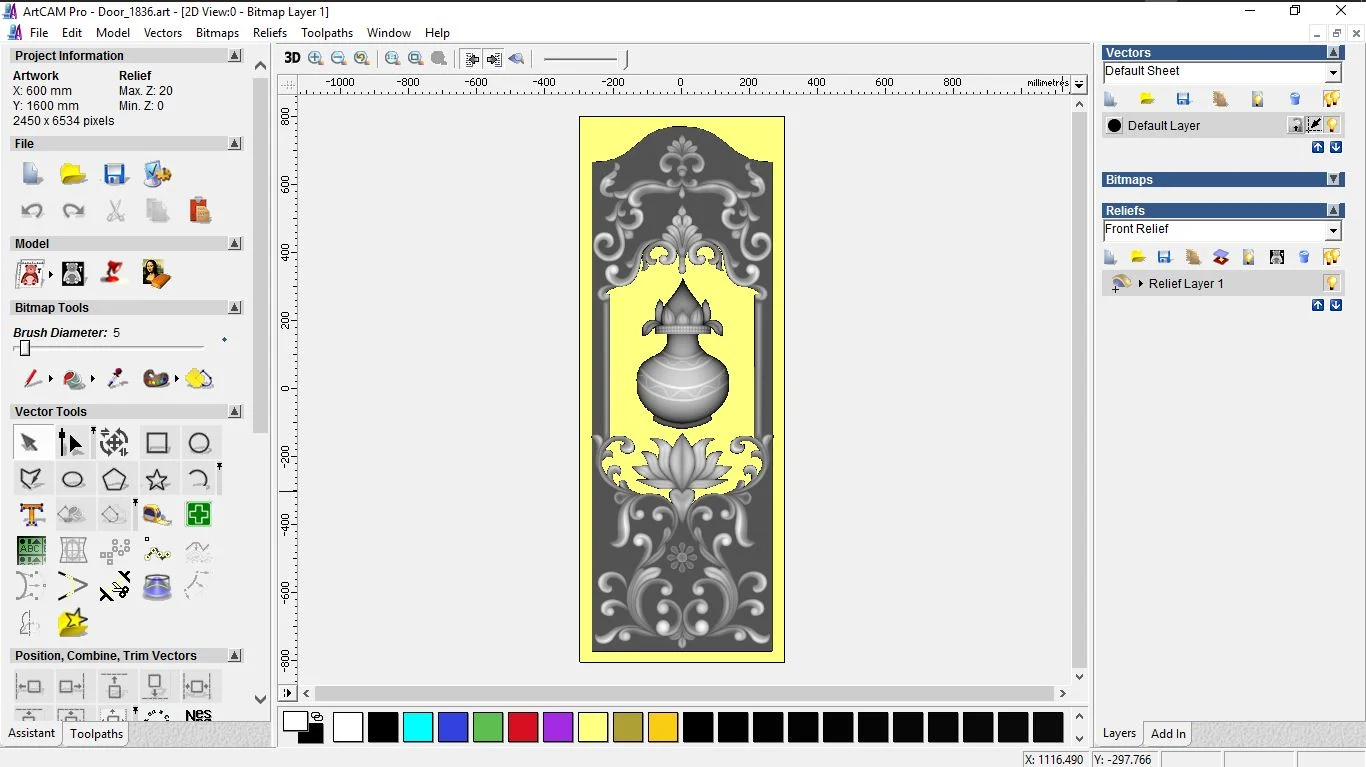This screenshot has height=767, width=1366.
Task: Open the Front Relief dropdown
Action: [1334, 229]
